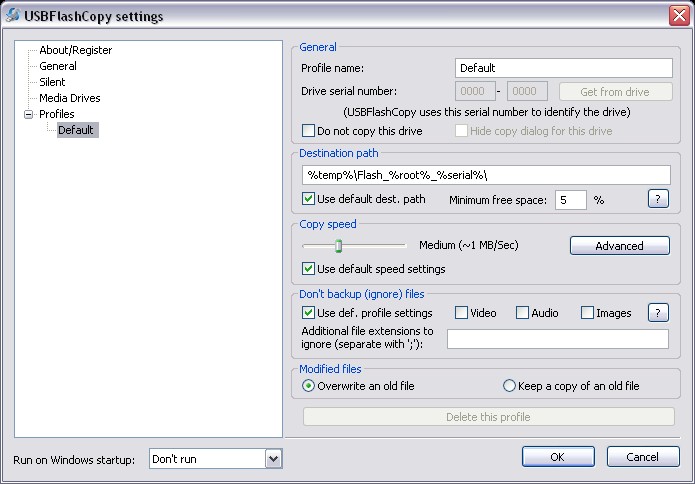The width and height of the screenshot is (695, 484).
Task: Click the Delete this profile button
Action: pyautogui.click(x=488, y=417)
